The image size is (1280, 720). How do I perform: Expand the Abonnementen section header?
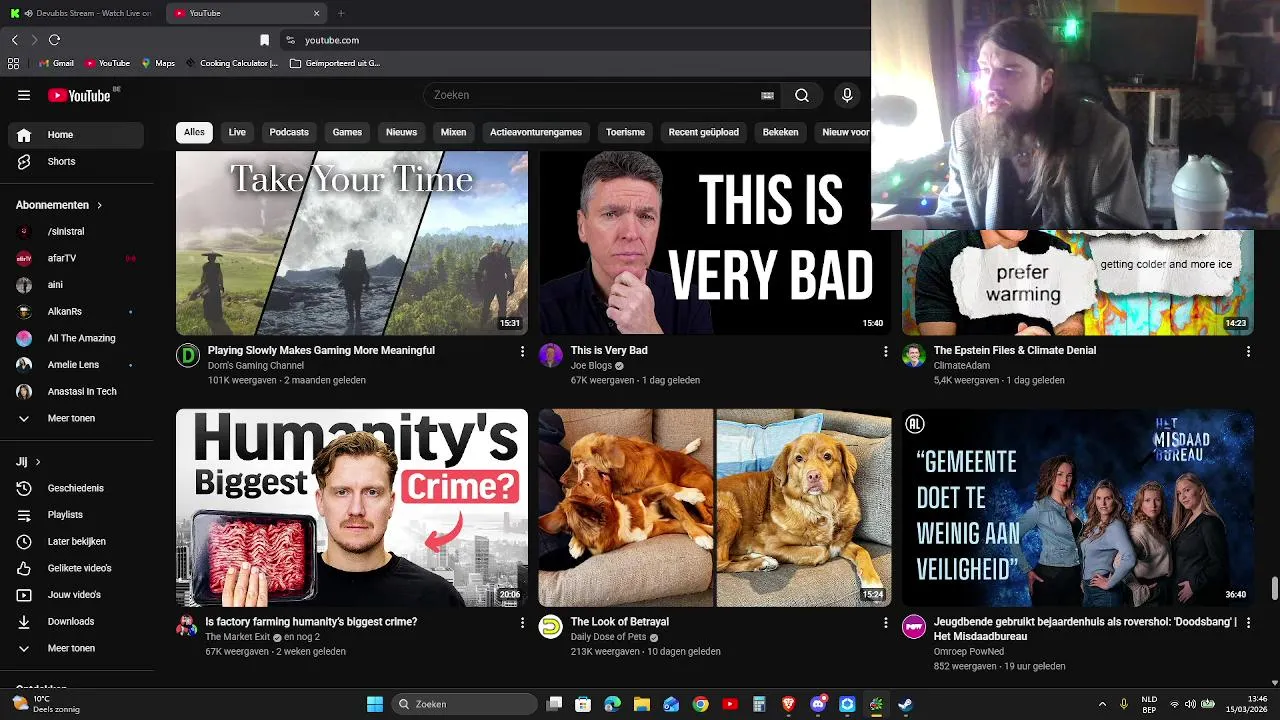click(x=60, y=205)
